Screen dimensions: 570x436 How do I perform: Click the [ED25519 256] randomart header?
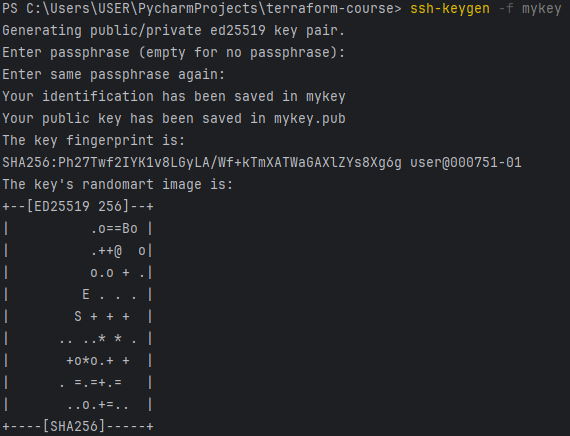pyautogui.click(x=78, y=207)
